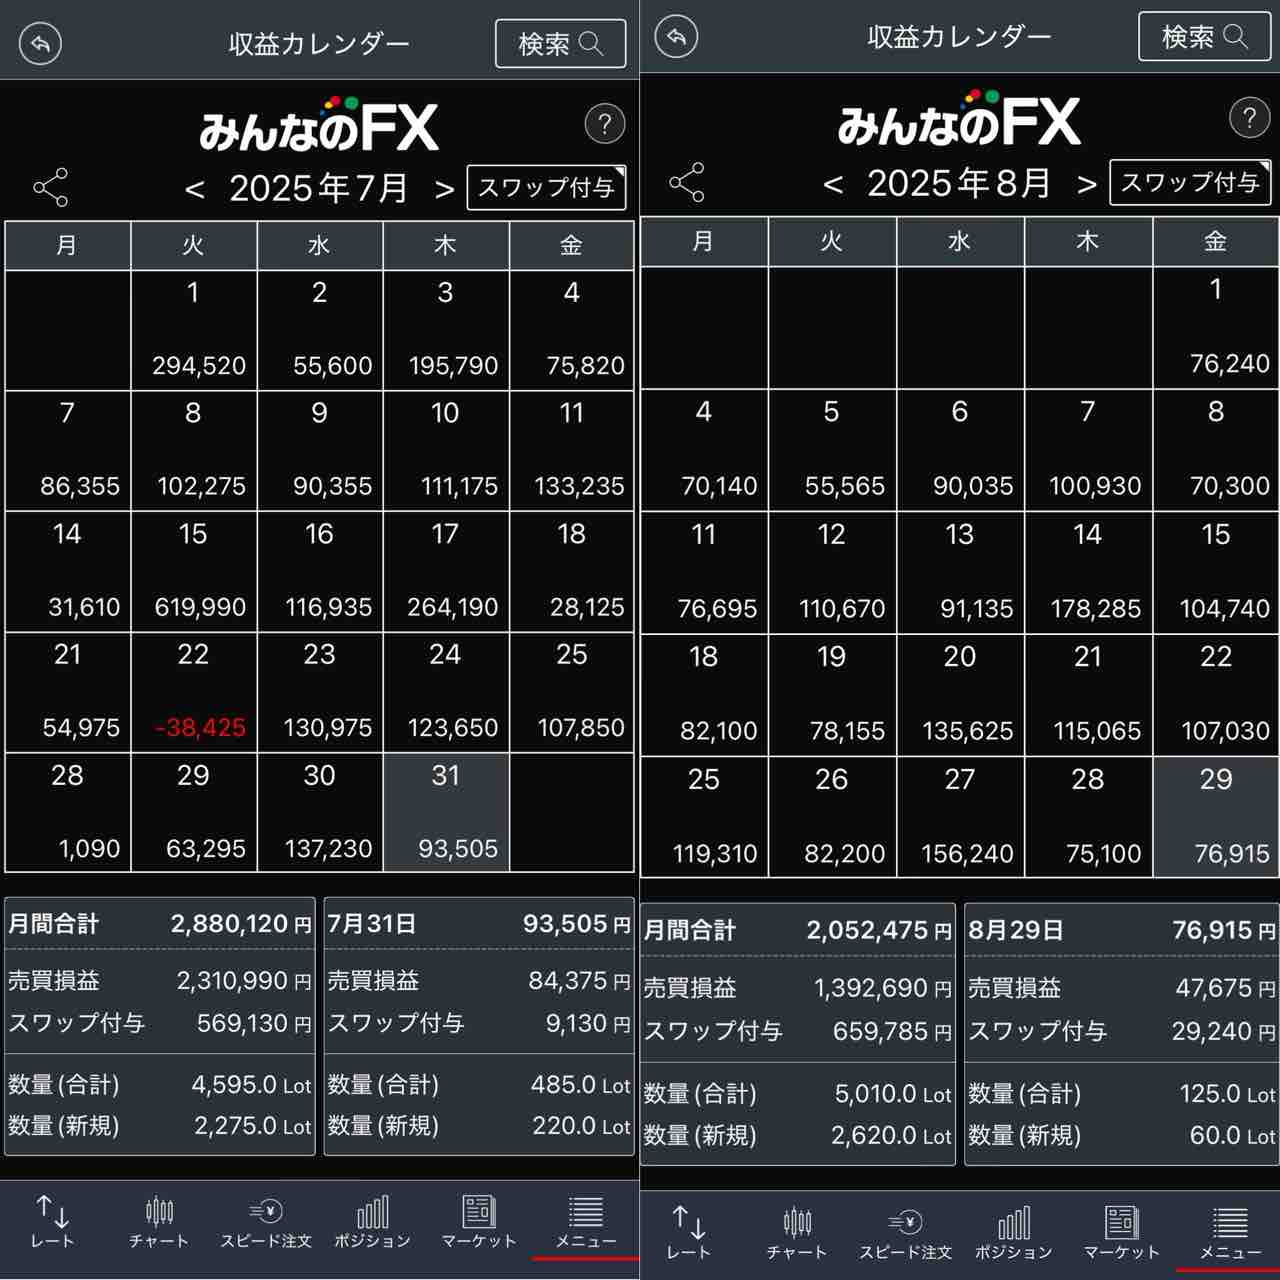The width and height of the screenshot is (1280, 1280).
Task: Open レート tab on July screen
Action: pos(52,1221)
